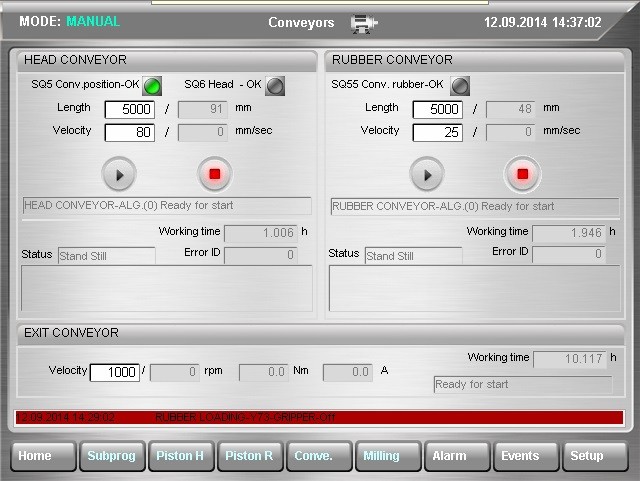640x481 pixels.
Task: Edit Rubber Conveyor Length setpoint 5000
Action: point(438,109)
